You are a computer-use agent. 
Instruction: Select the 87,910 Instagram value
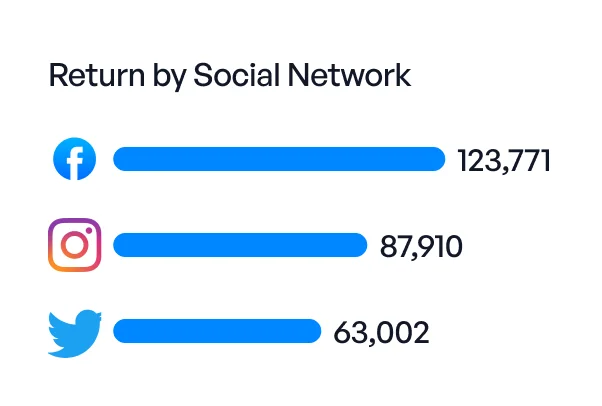421,246
